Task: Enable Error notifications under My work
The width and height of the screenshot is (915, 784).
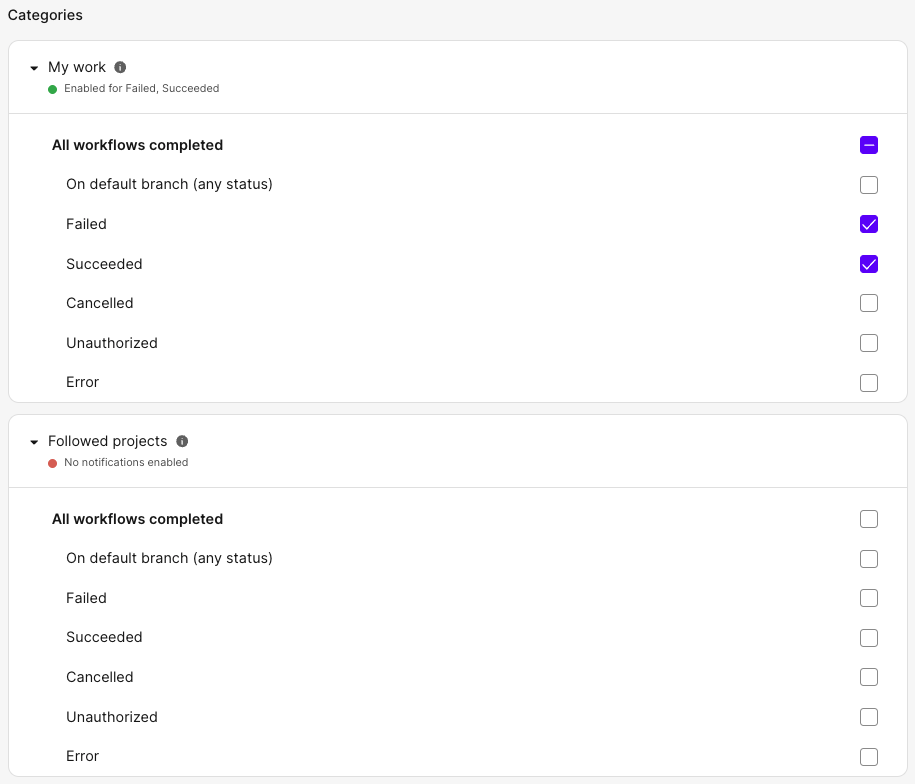Action: pyautogui.click(x=868, y=382)
